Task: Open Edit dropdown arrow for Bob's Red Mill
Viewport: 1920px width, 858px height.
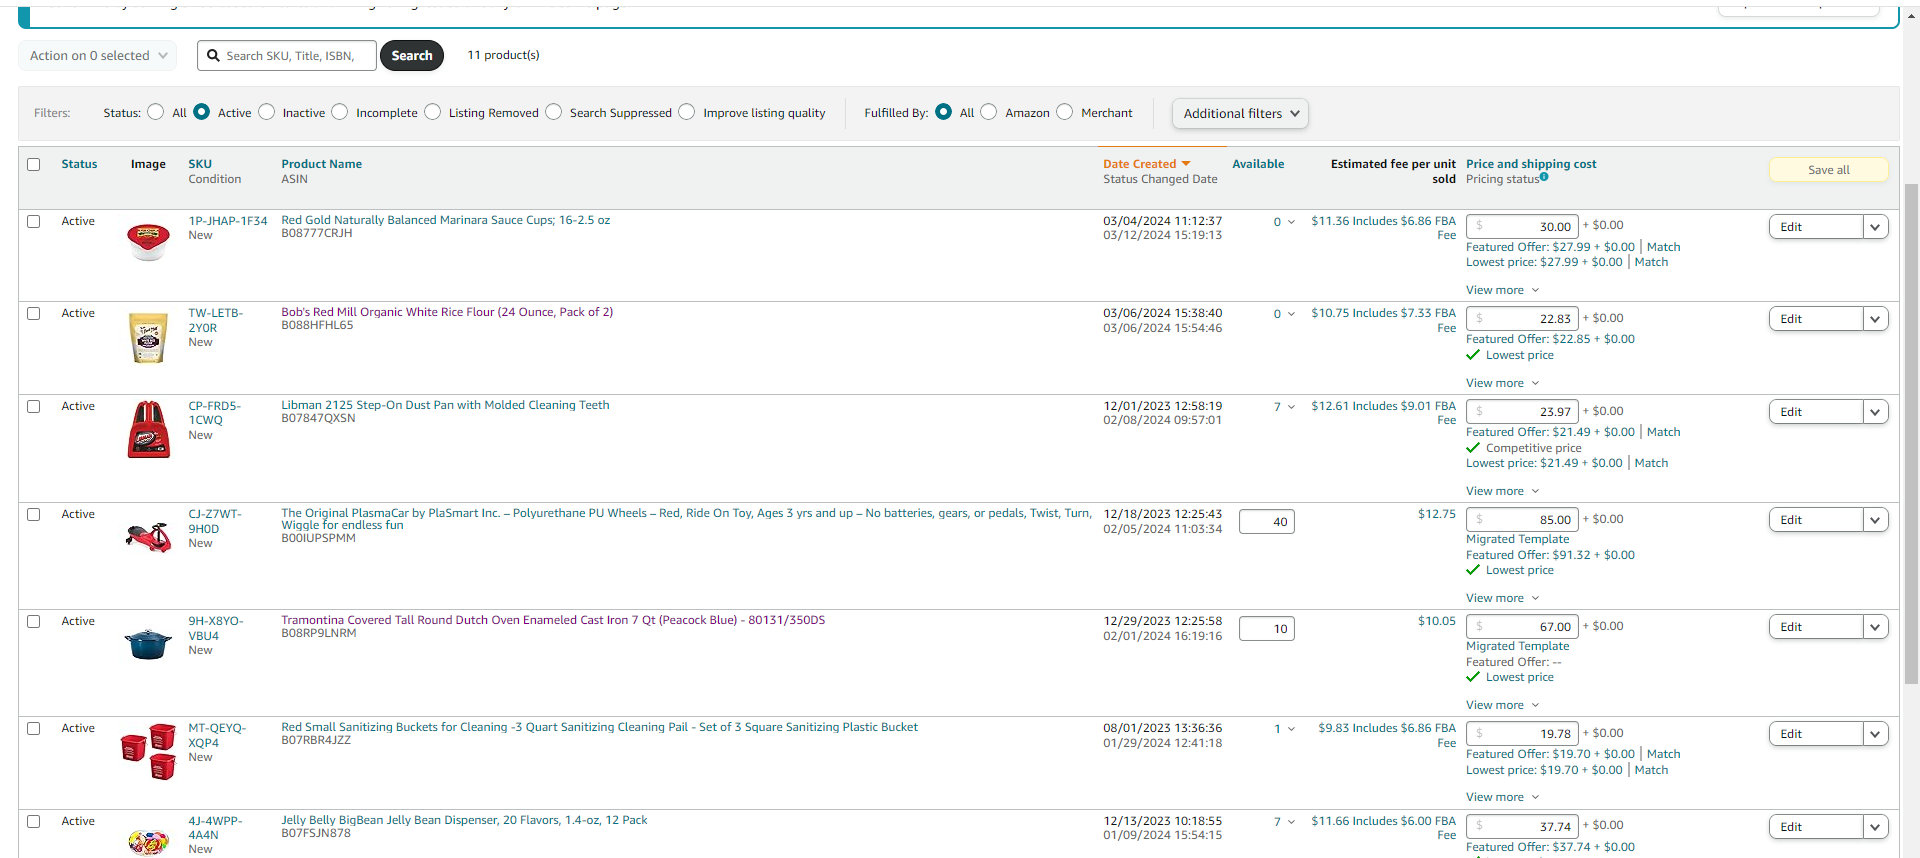Action: pyautogui.click(x=1876, y=319)
